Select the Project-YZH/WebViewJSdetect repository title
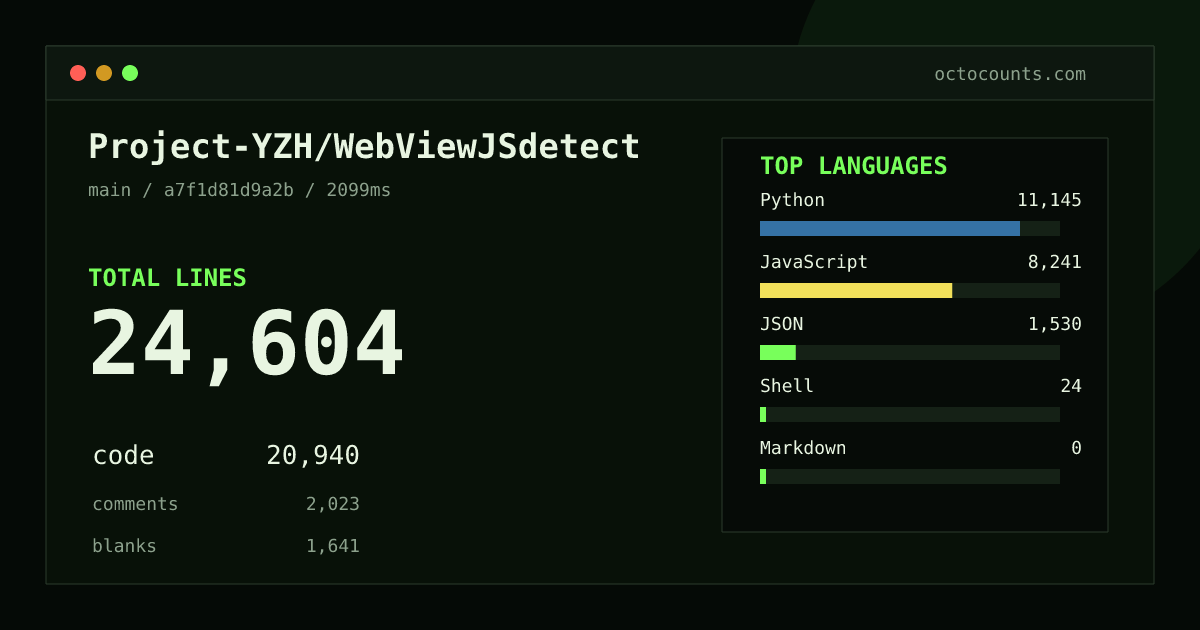Screen dimensions: 1200x630 pyautogui.click(x=364, y=147)
